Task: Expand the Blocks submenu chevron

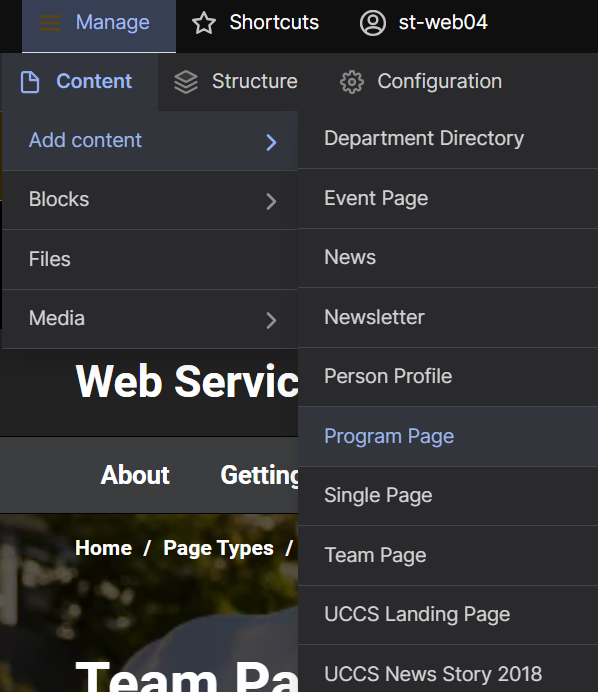Action: coord(271,201)
